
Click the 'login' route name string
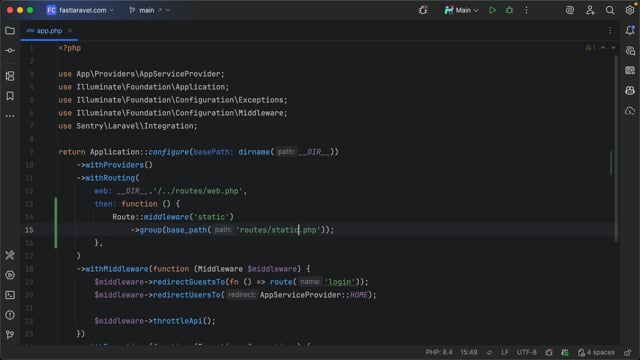pos(340,282)
